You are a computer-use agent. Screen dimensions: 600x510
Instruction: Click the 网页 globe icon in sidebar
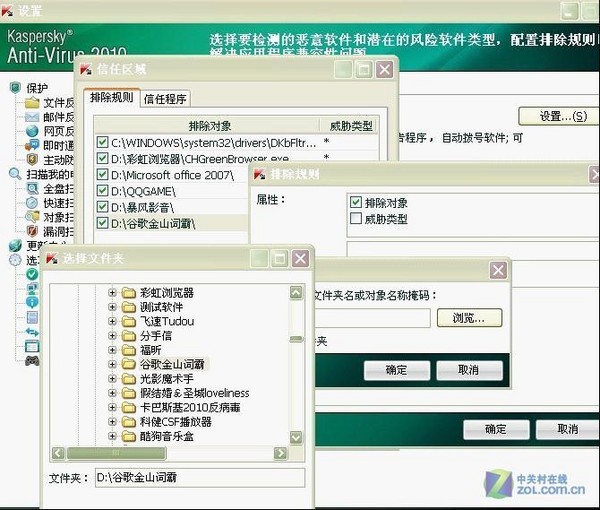click(x=32, y=131)
